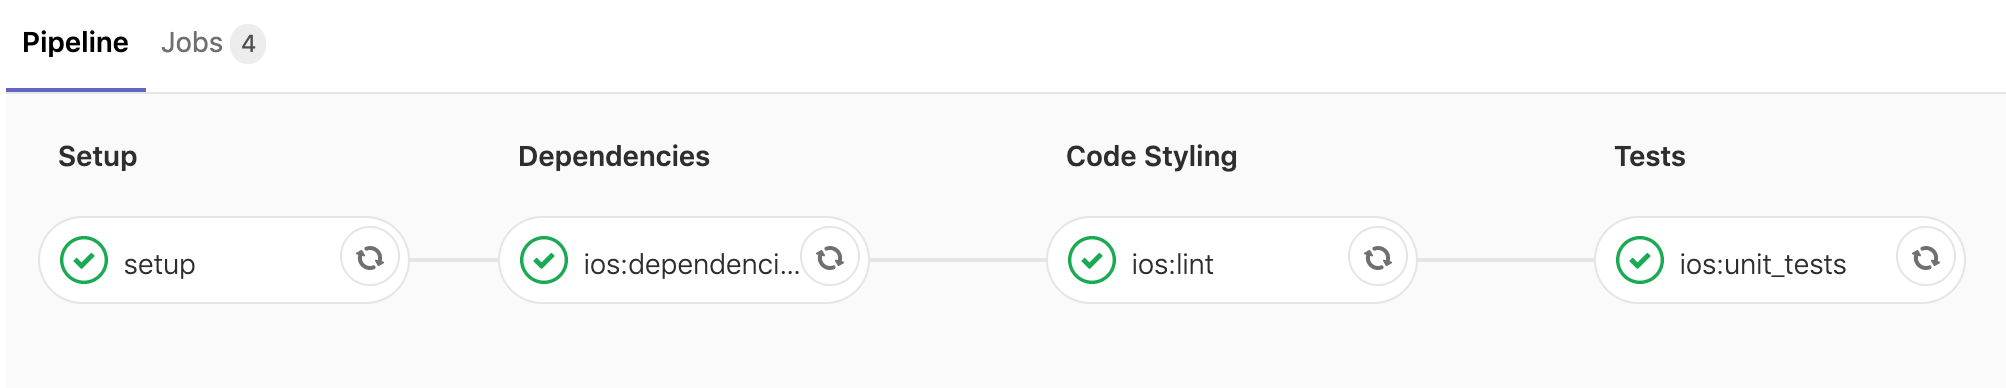Retry the ios:unit_tests job
This screenshot has height=388, width=2006.
[1926, 259]
